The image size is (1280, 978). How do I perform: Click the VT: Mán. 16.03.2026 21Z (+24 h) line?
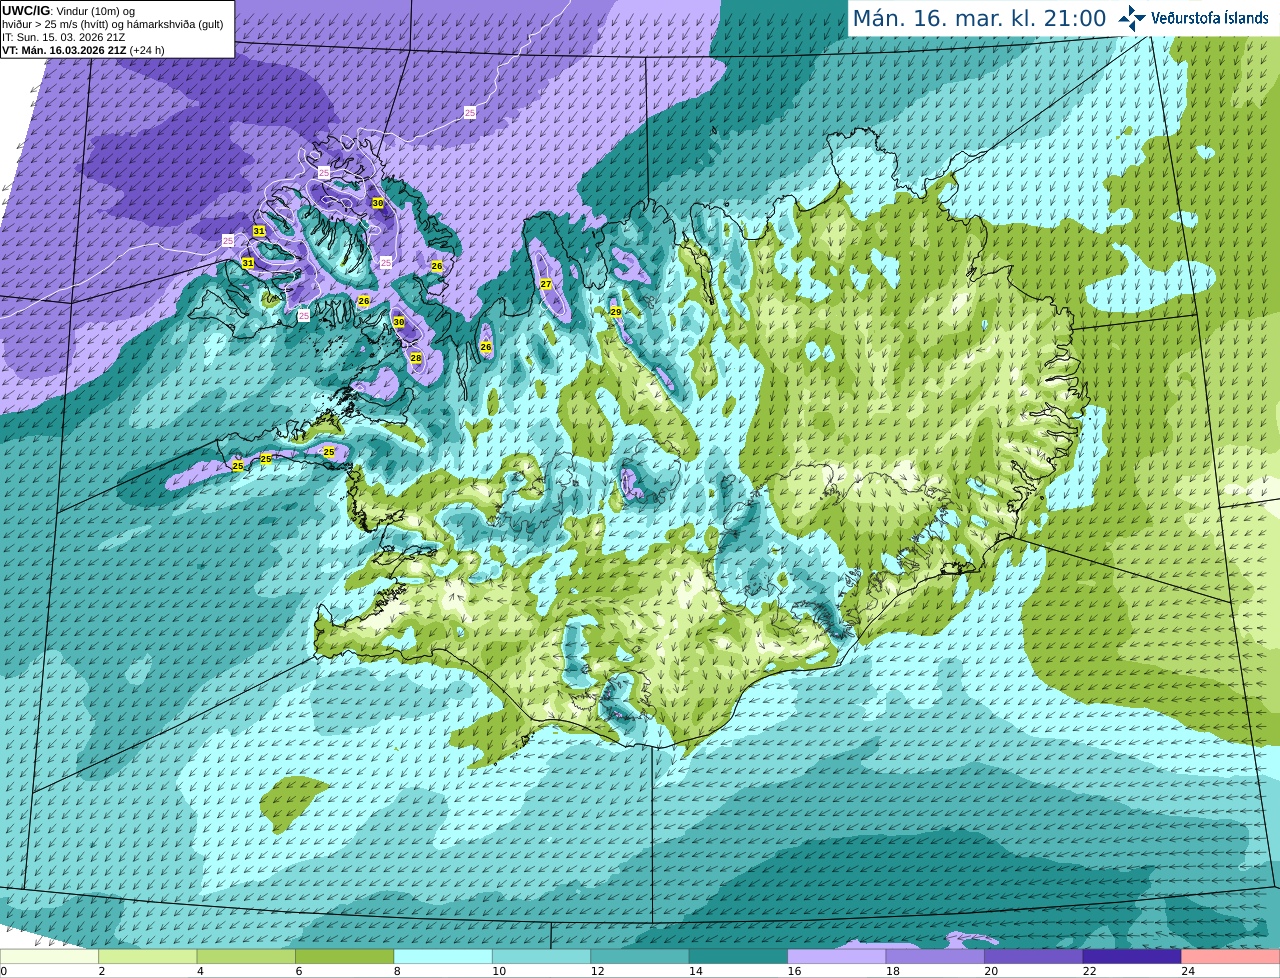83,50
